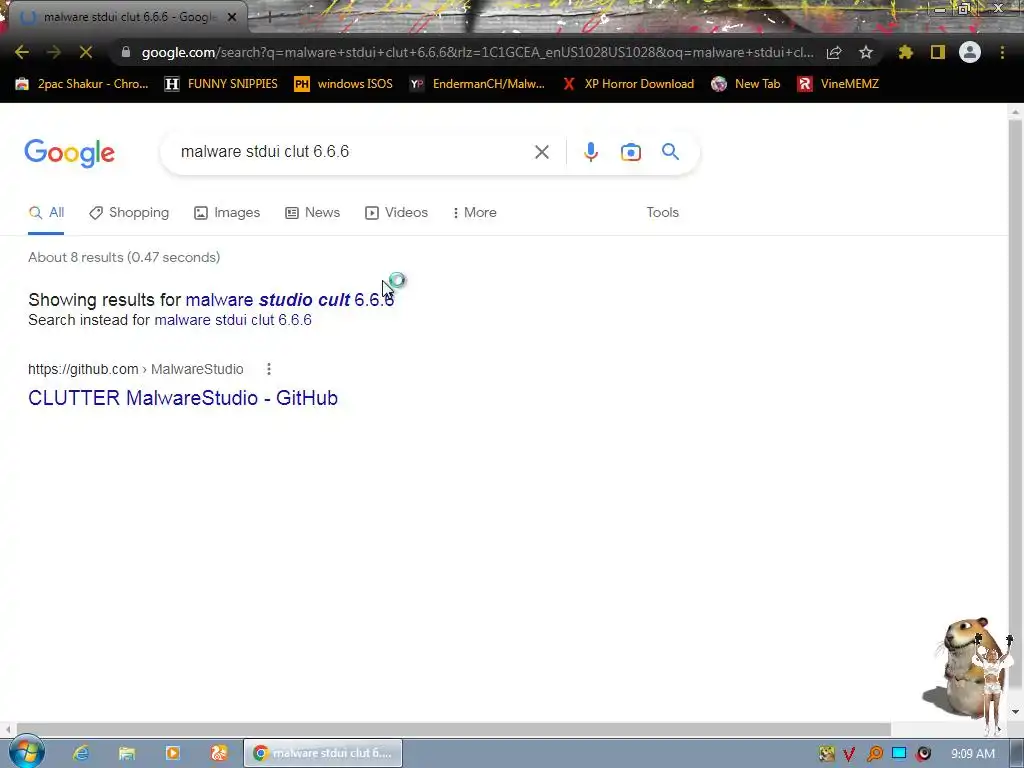Open Windows Explorer from taskbar
Image resolution: width=1024 pixels, height=768 pixels.
[x=127, y=753]
